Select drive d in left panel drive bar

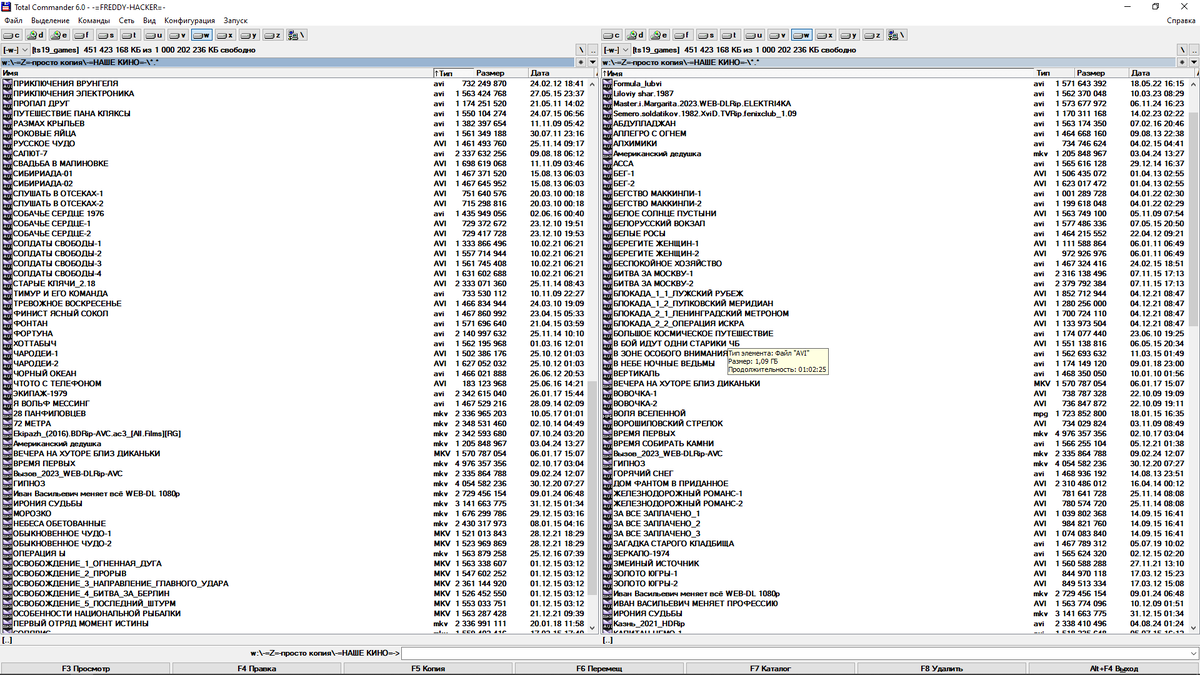pyautogui.click(x=35, y=35)
